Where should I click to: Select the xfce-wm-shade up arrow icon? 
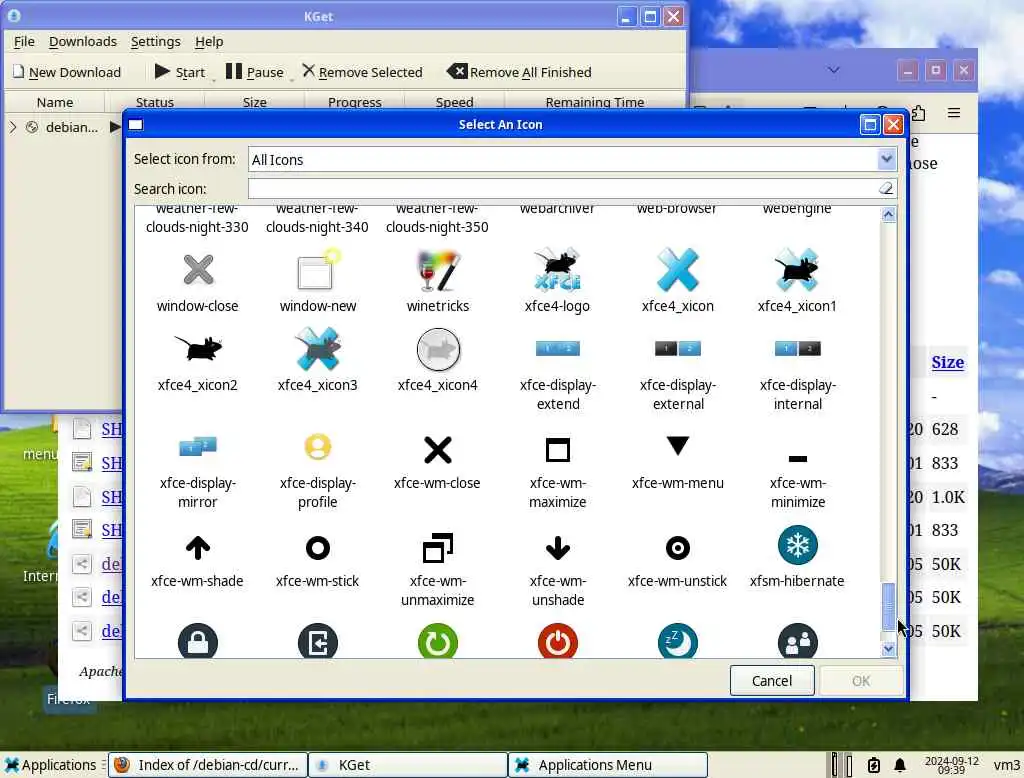tap(198, 548)
